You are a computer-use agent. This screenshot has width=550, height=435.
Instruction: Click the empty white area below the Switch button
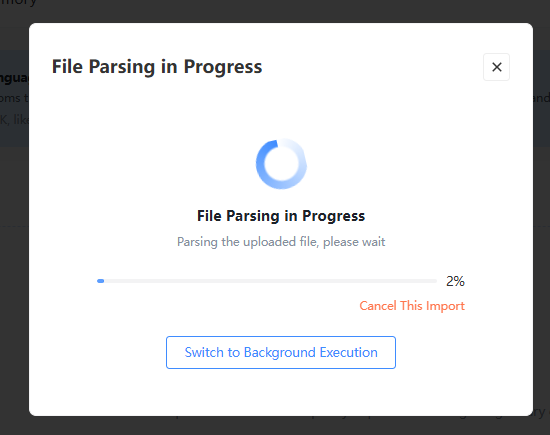[281, 392]
